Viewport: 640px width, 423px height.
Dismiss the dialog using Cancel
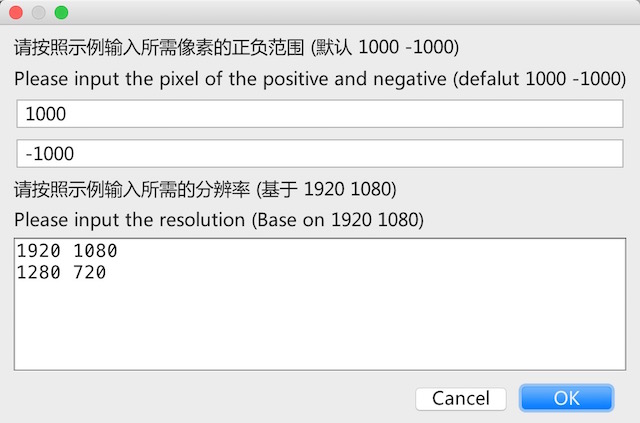[461, 399]
